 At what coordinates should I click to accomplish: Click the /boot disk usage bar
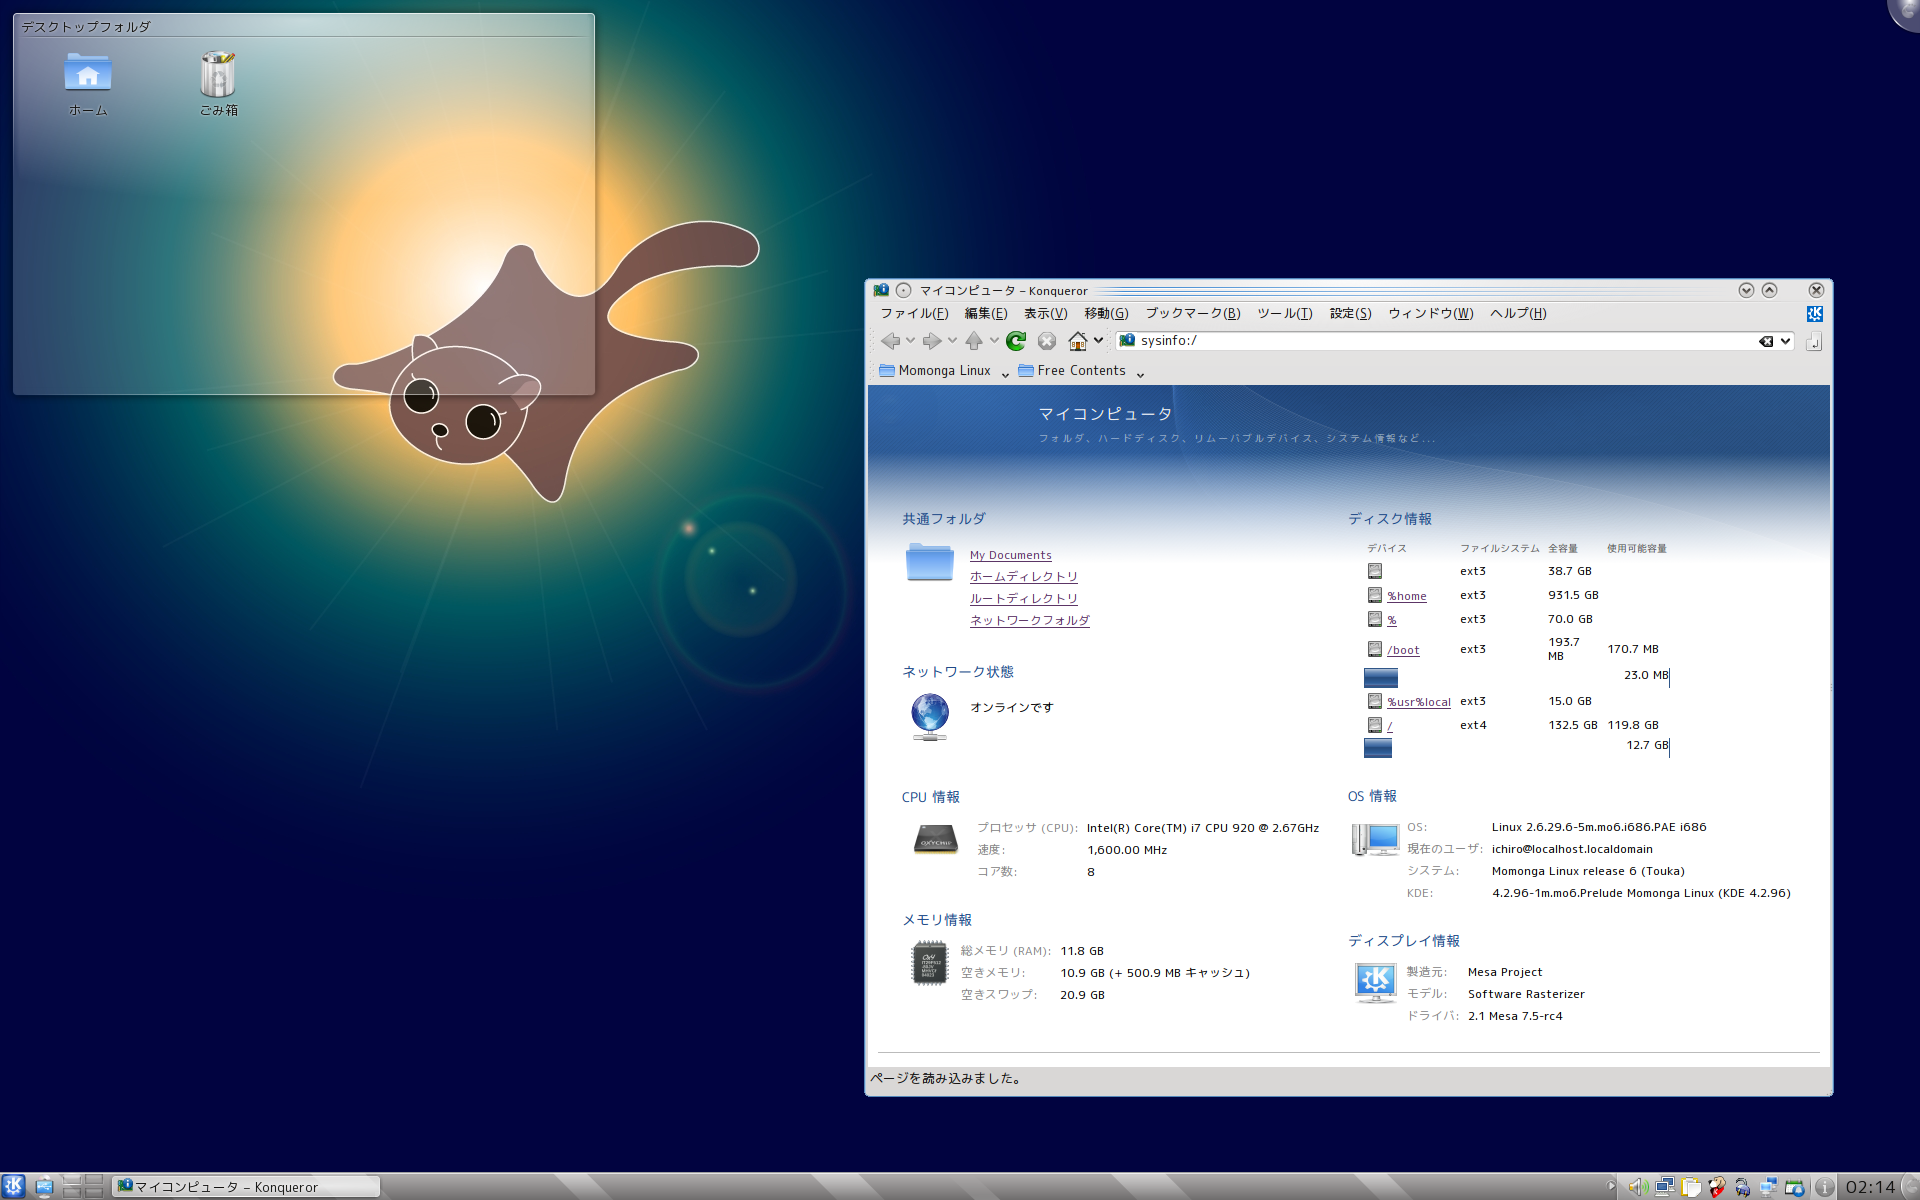coord(1380,678)
